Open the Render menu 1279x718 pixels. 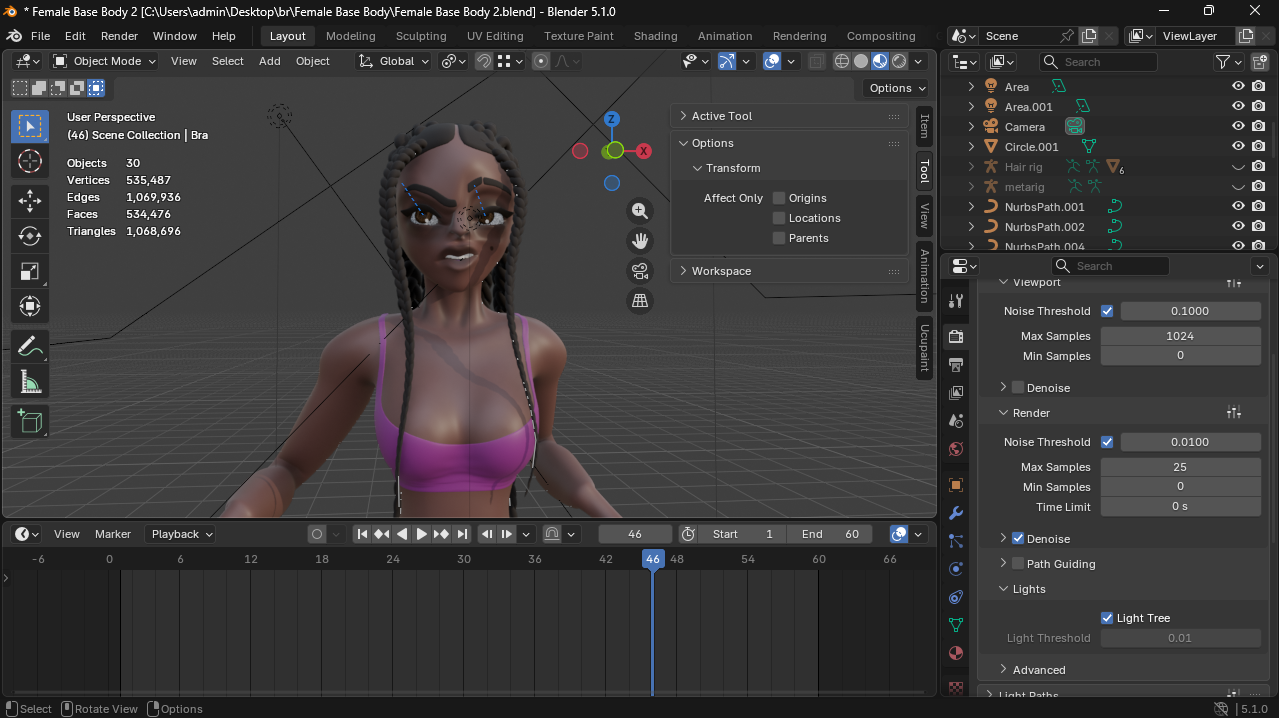119,36
